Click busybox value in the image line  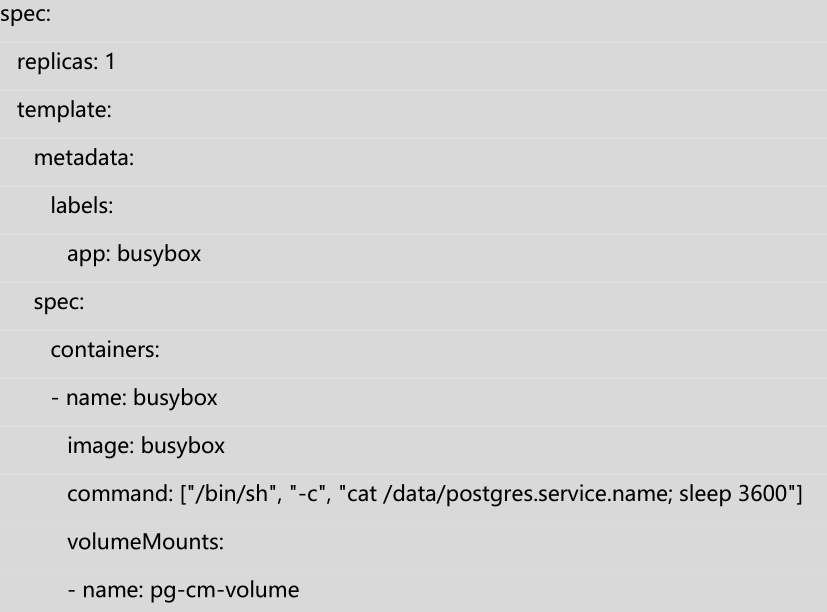pyautogui.click(x=183, y=446)
